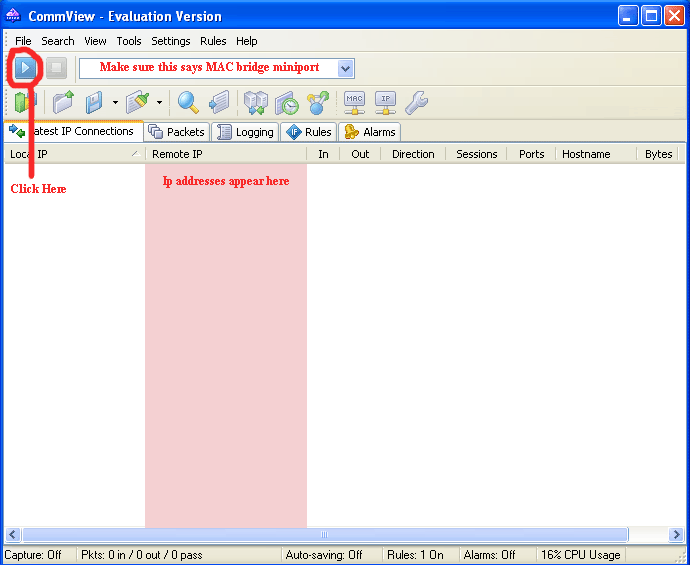Switch to the Alarms tab

click(369, 132)
